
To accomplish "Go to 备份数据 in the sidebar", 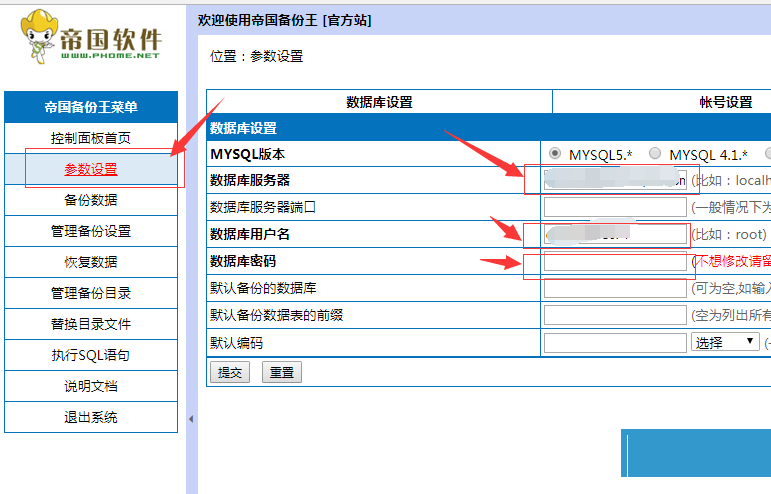I will [91, 200].
